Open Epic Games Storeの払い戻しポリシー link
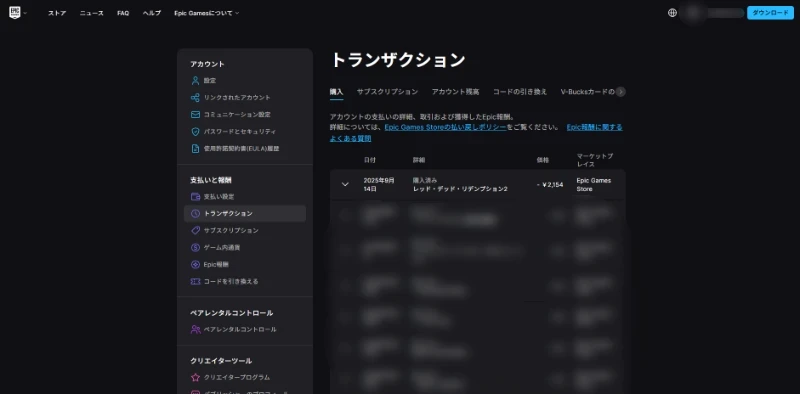The width and height of the screenshot is (800, 394). [445, 127]
